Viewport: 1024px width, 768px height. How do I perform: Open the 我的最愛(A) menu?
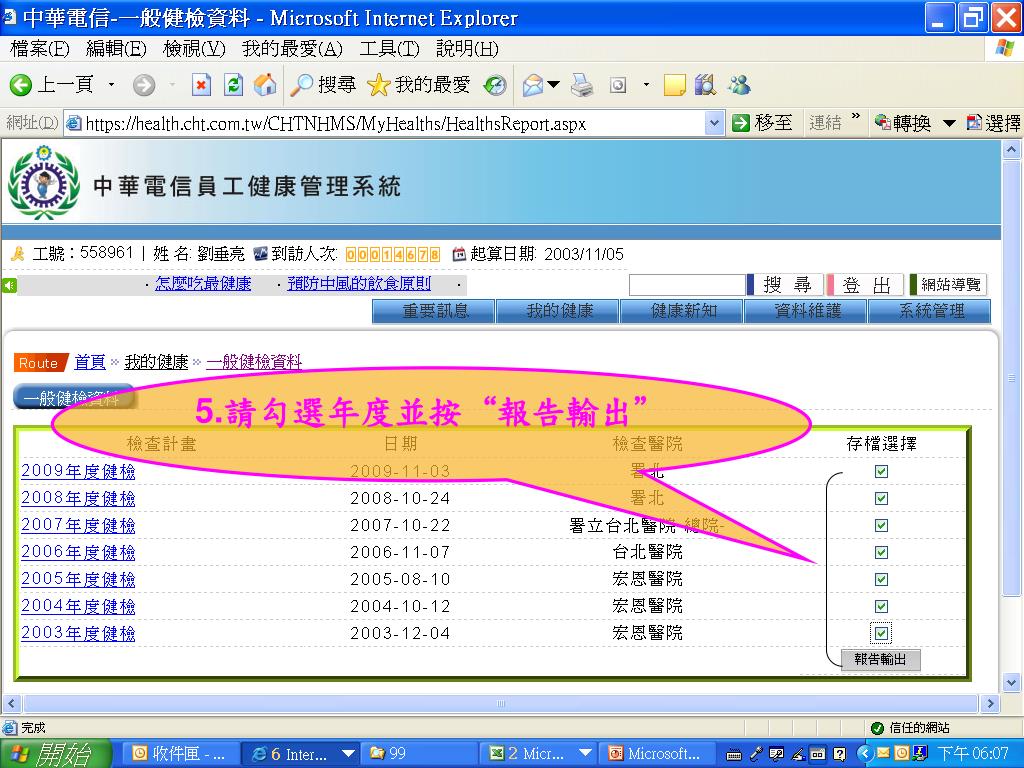292,49
